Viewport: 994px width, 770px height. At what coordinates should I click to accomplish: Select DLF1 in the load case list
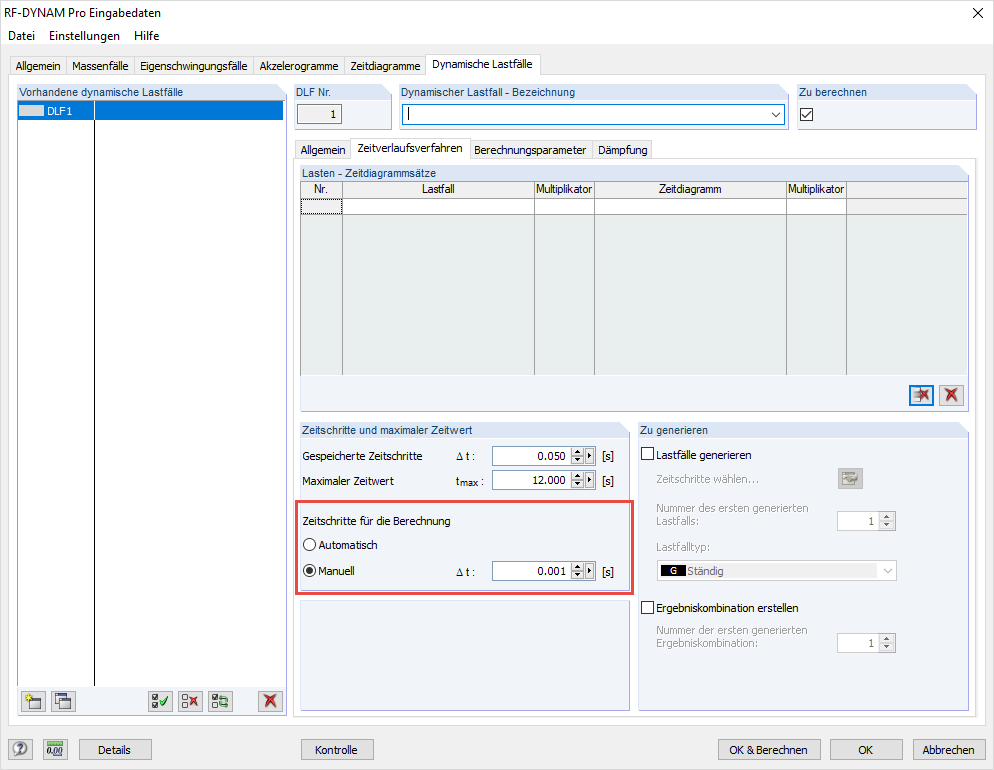click(x=150, y=111)
